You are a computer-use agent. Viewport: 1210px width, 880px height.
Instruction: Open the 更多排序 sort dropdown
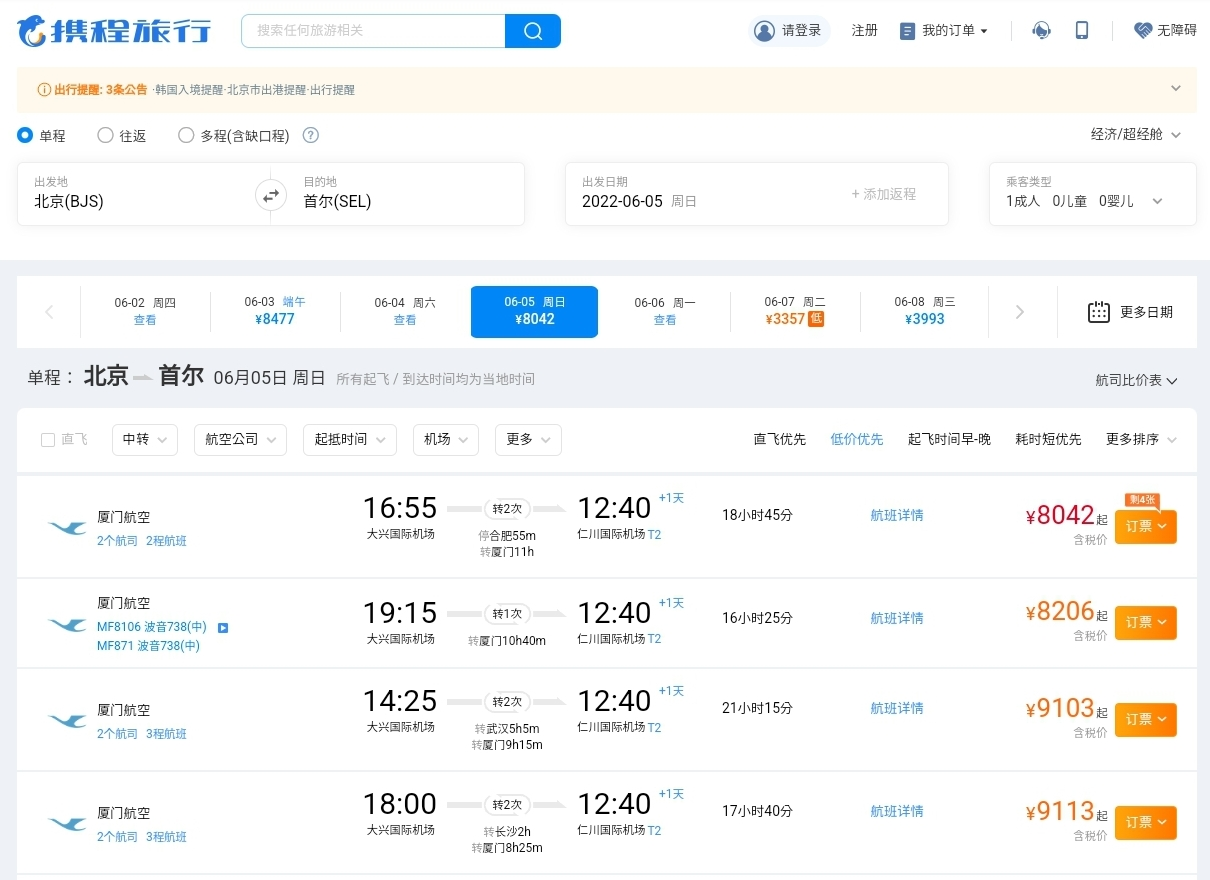(1141, 440)
